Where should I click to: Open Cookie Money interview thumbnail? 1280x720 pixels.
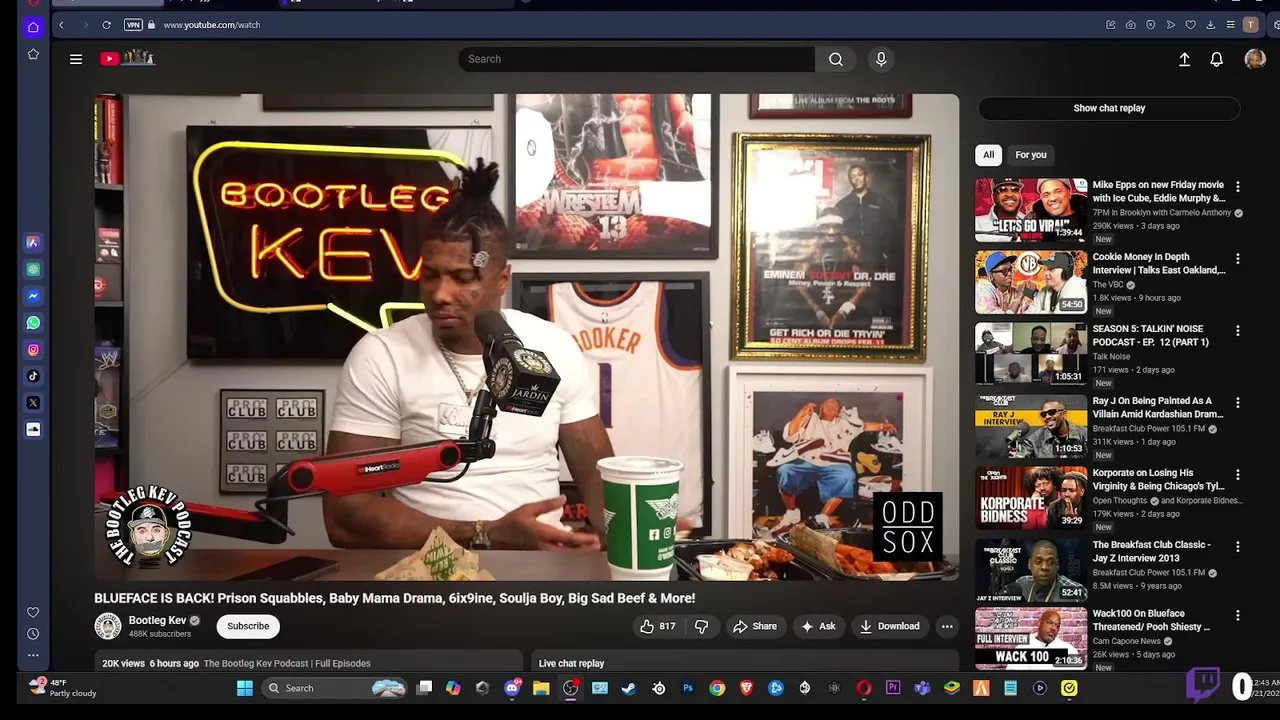pyautogui.click(x=1031, y=282)
